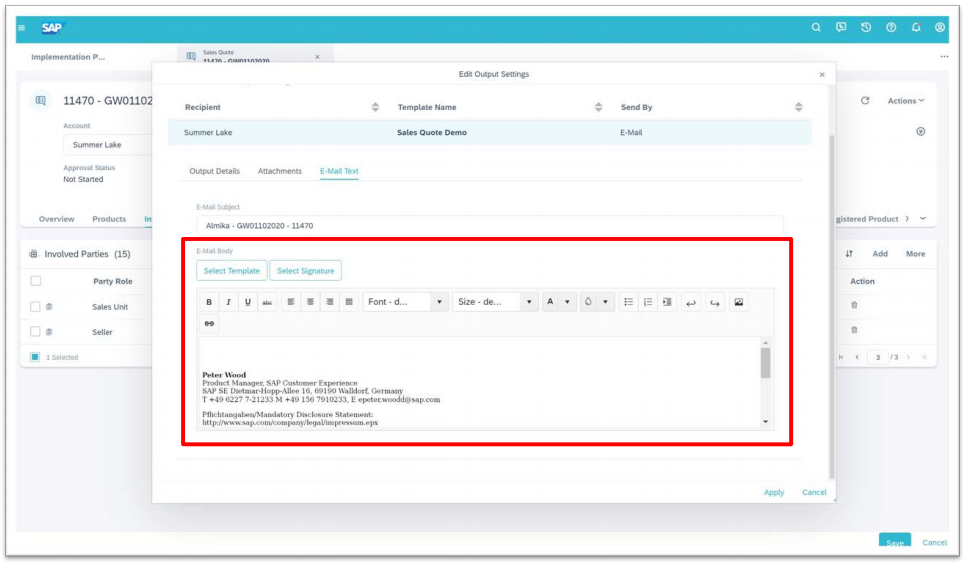Viewport: 963px width, 569px height.
Task: Open SAP header search
Action: pos(816,28)
